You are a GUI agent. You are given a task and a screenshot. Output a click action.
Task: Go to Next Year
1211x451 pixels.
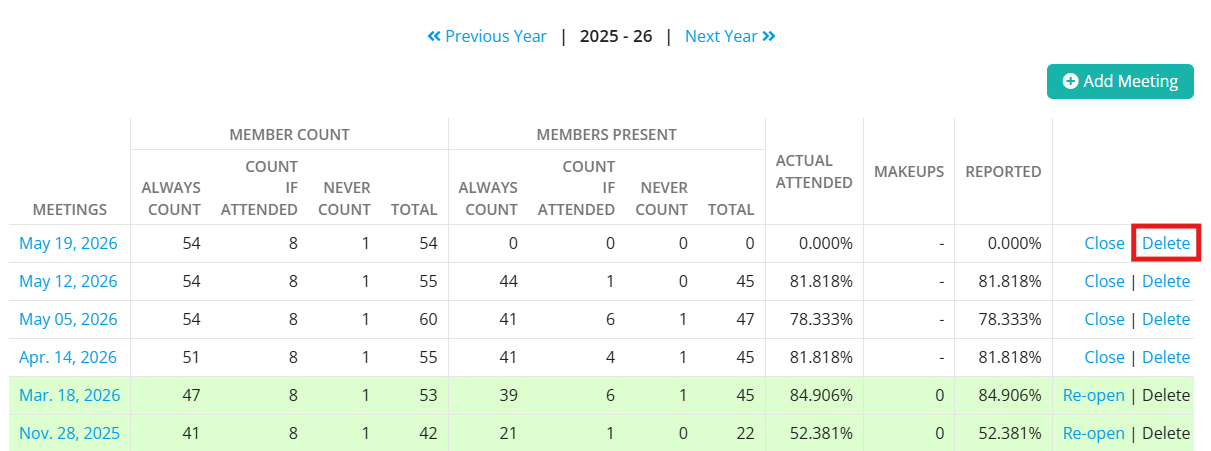point(730,36)
